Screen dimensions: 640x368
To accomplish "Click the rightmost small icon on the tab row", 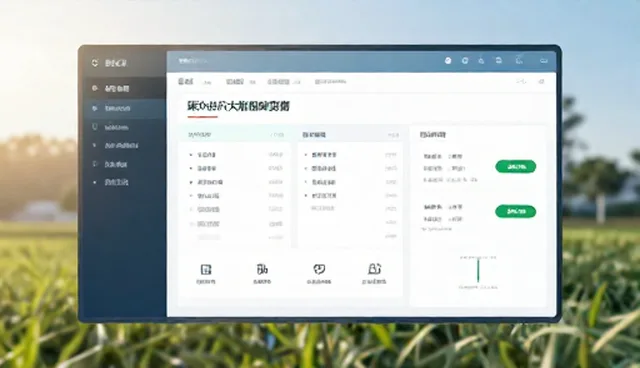I will pyautogui.click(x=542, y=82).
